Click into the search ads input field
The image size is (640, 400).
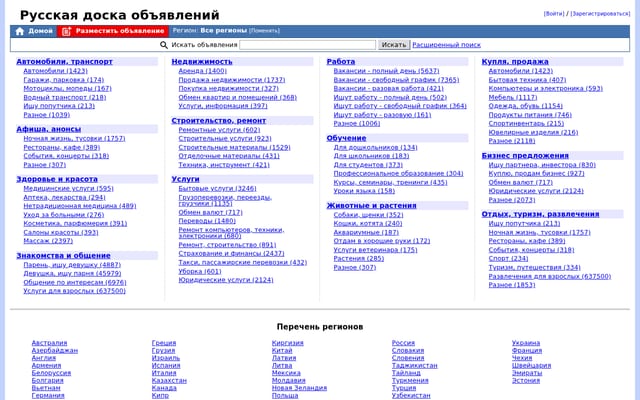307,45
